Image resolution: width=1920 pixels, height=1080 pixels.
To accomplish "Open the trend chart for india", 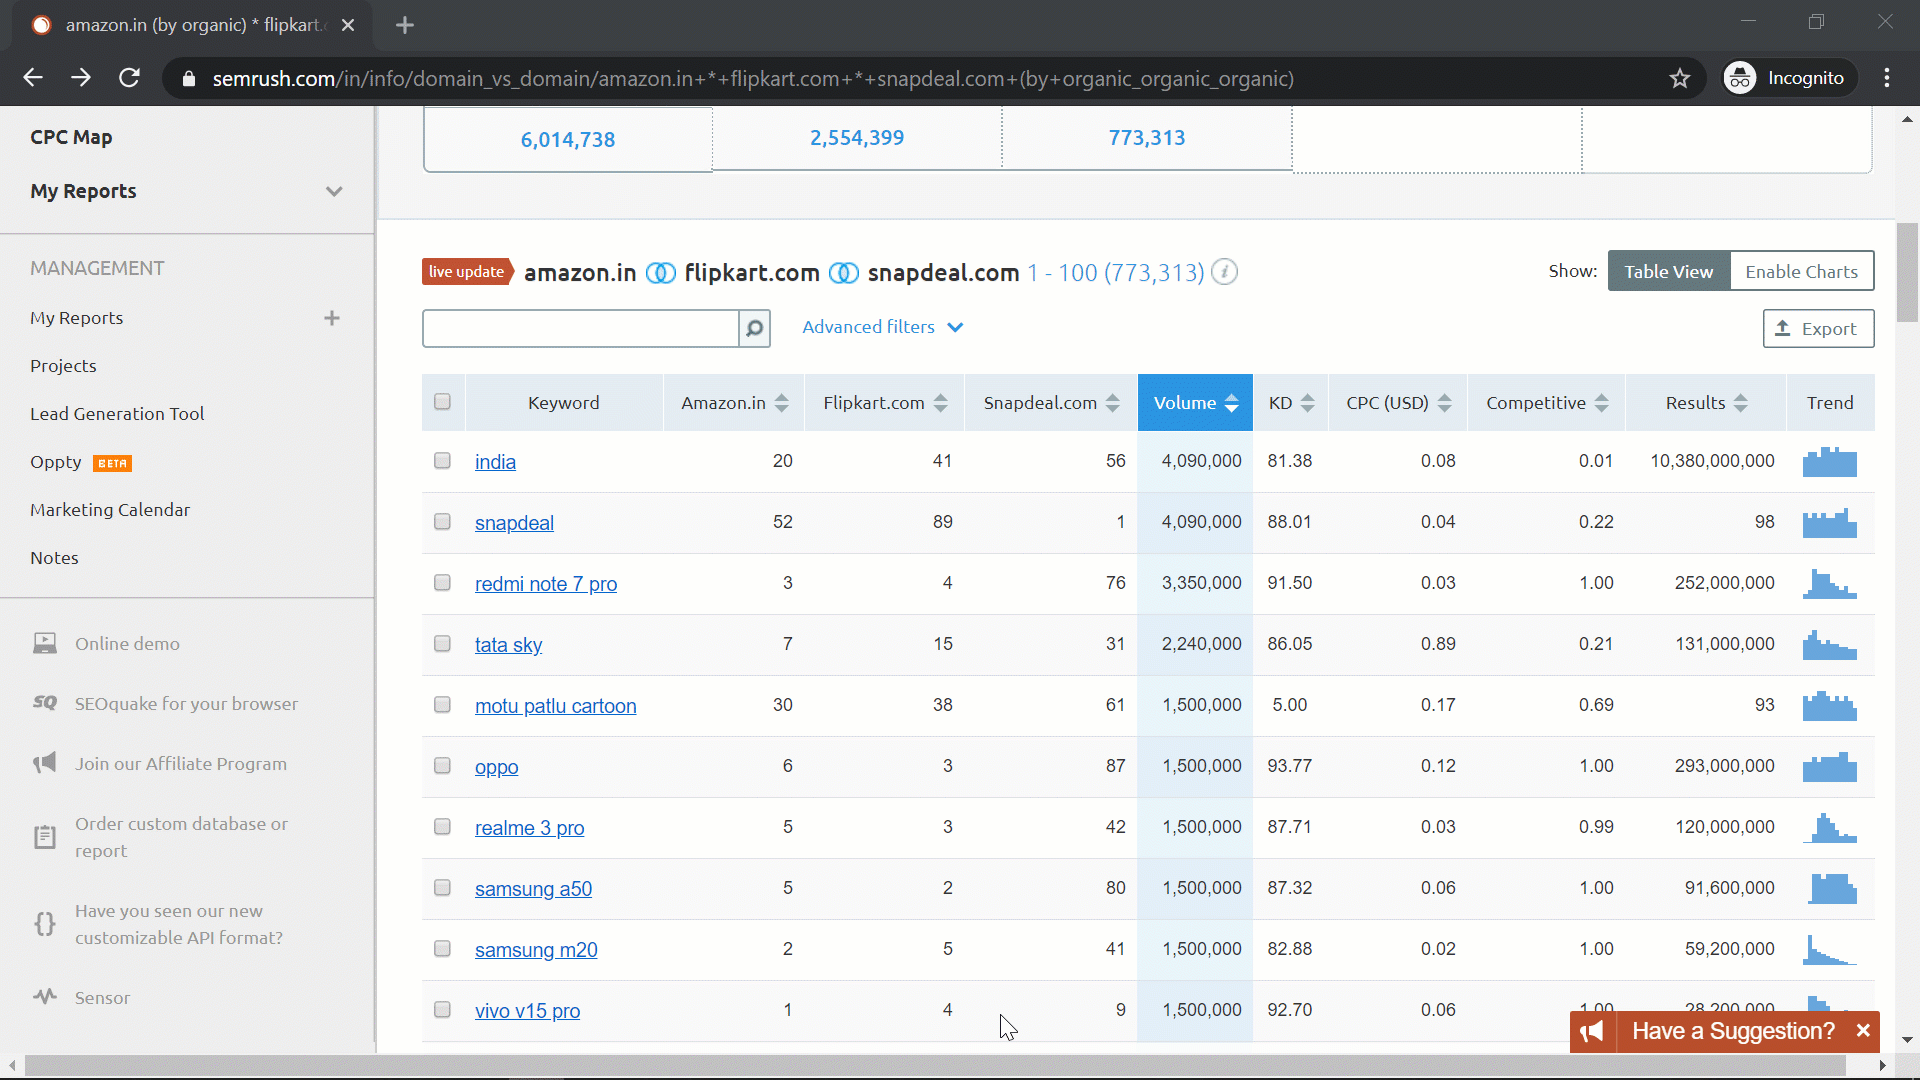I will [1830, 462].
